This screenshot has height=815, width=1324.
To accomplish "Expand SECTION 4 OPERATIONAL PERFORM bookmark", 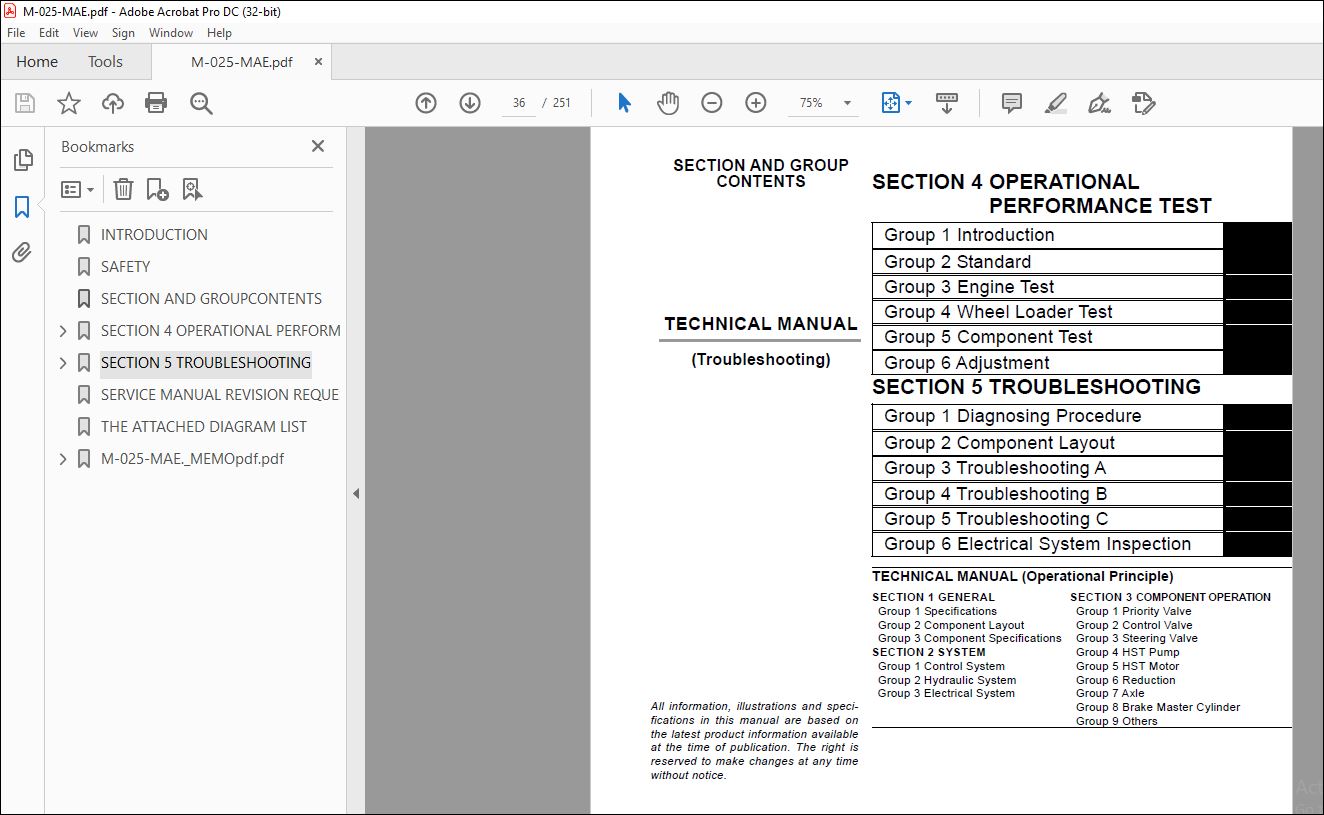I will coord(63,331).
